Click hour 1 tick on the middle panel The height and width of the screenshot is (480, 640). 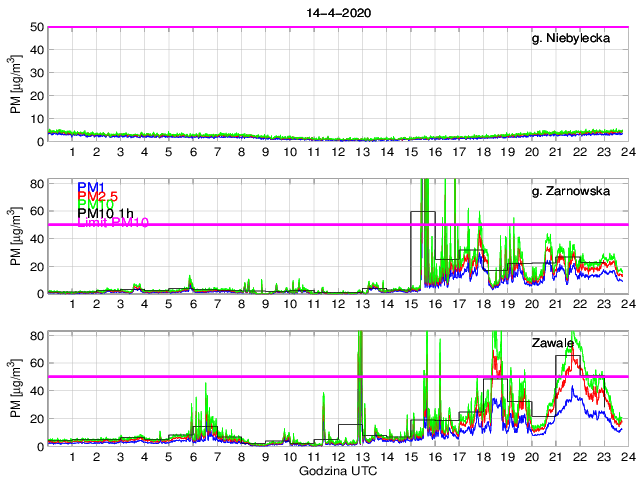(72, 303)
